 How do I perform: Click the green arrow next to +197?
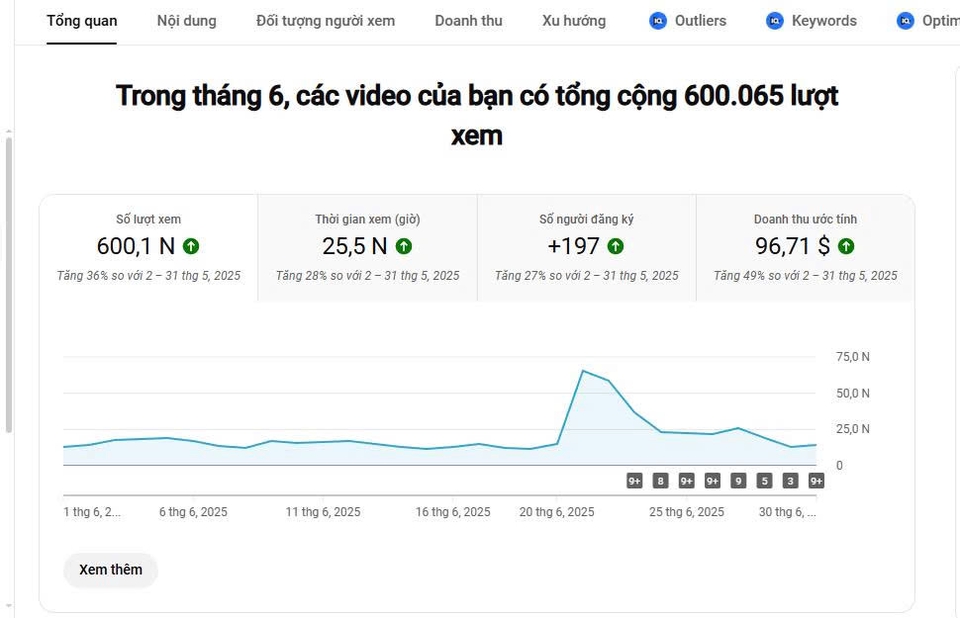click(x=616, y=246)
